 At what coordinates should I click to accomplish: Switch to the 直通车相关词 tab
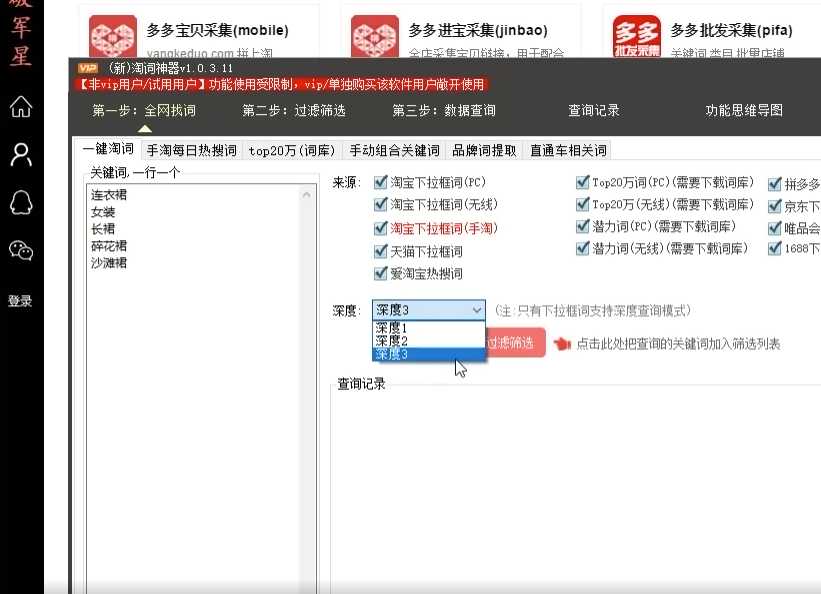point(568,151)
